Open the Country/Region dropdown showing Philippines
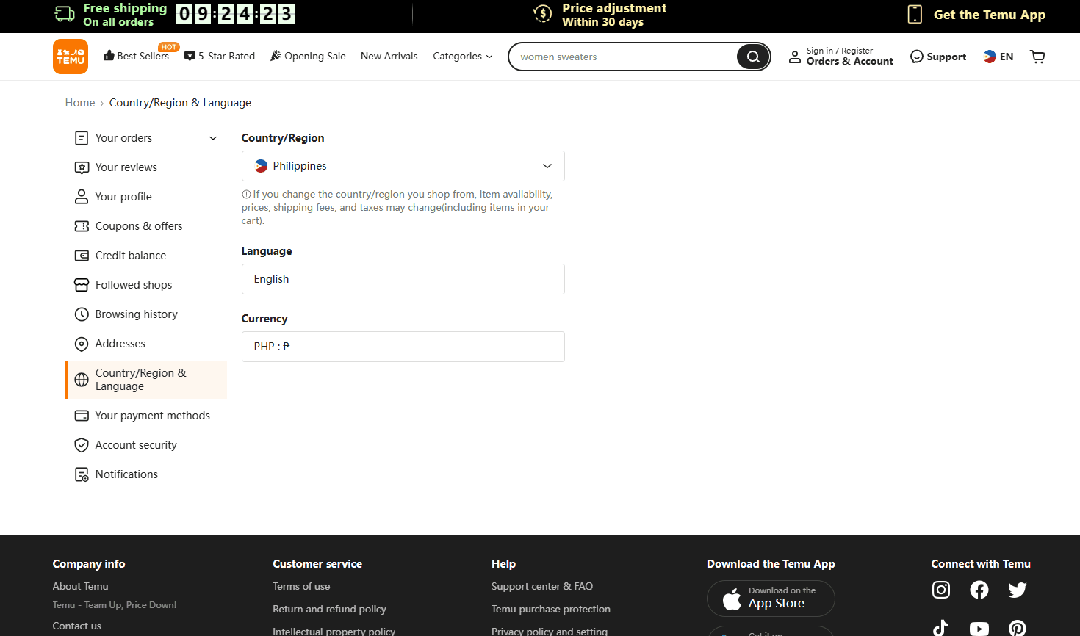 tap(403, 166)
